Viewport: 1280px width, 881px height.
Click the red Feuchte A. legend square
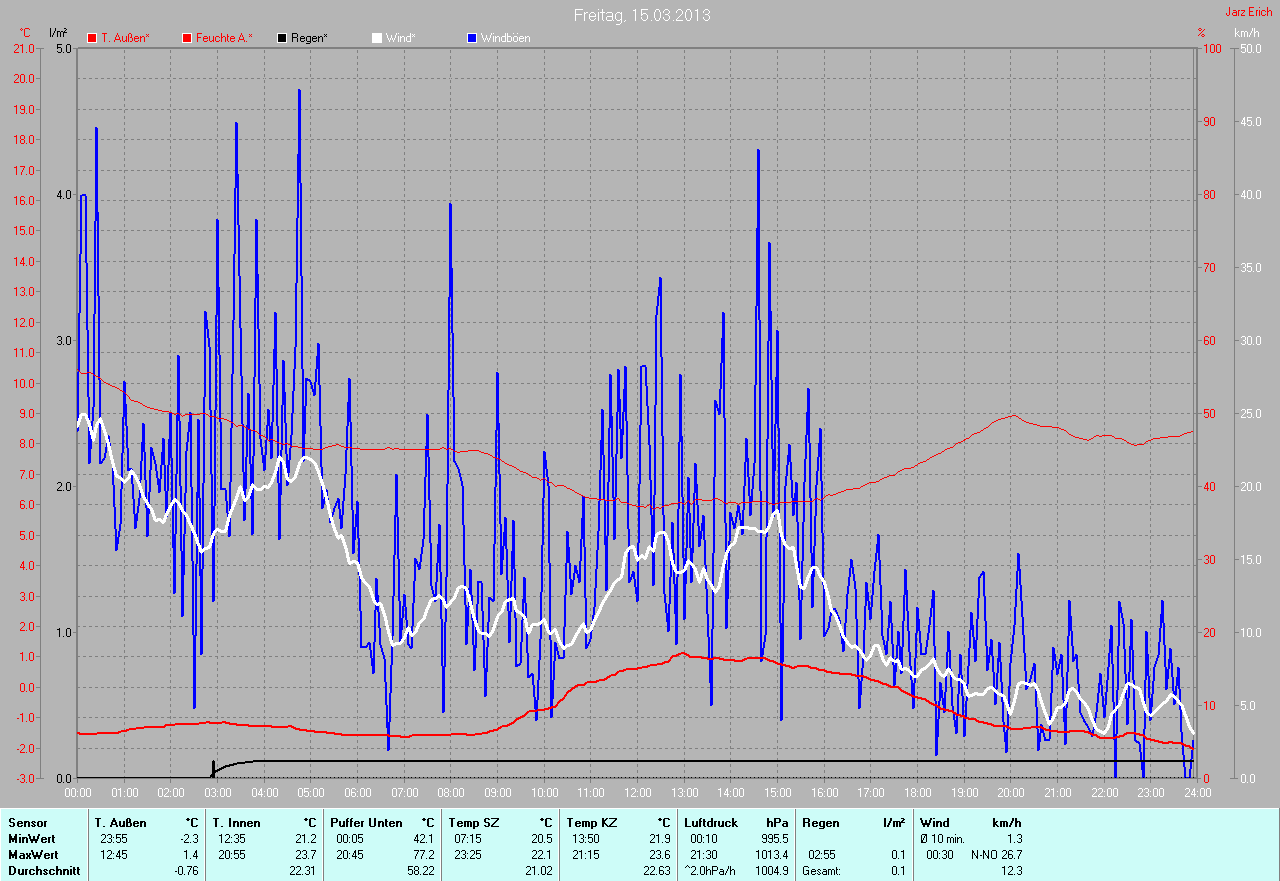pos(187,38)
